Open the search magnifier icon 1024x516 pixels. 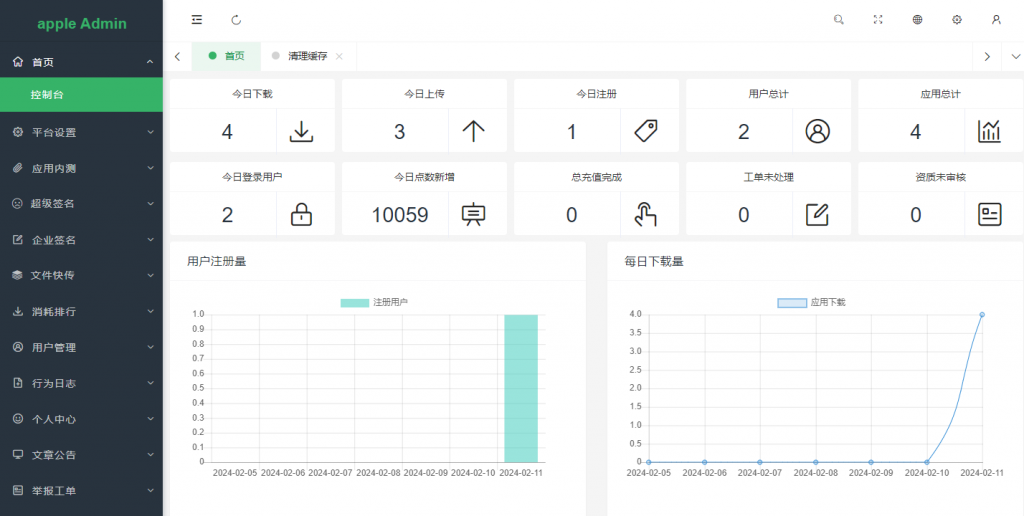click(x=839, y=19)
